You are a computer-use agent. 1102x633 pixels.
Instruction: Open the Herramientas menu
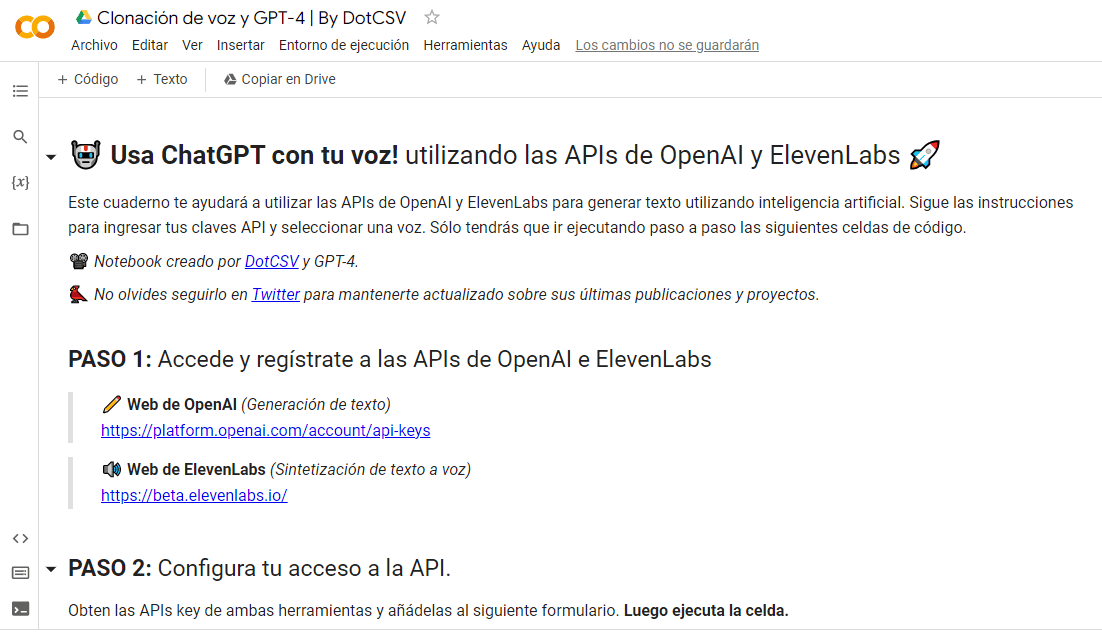(x=465, y=45)
